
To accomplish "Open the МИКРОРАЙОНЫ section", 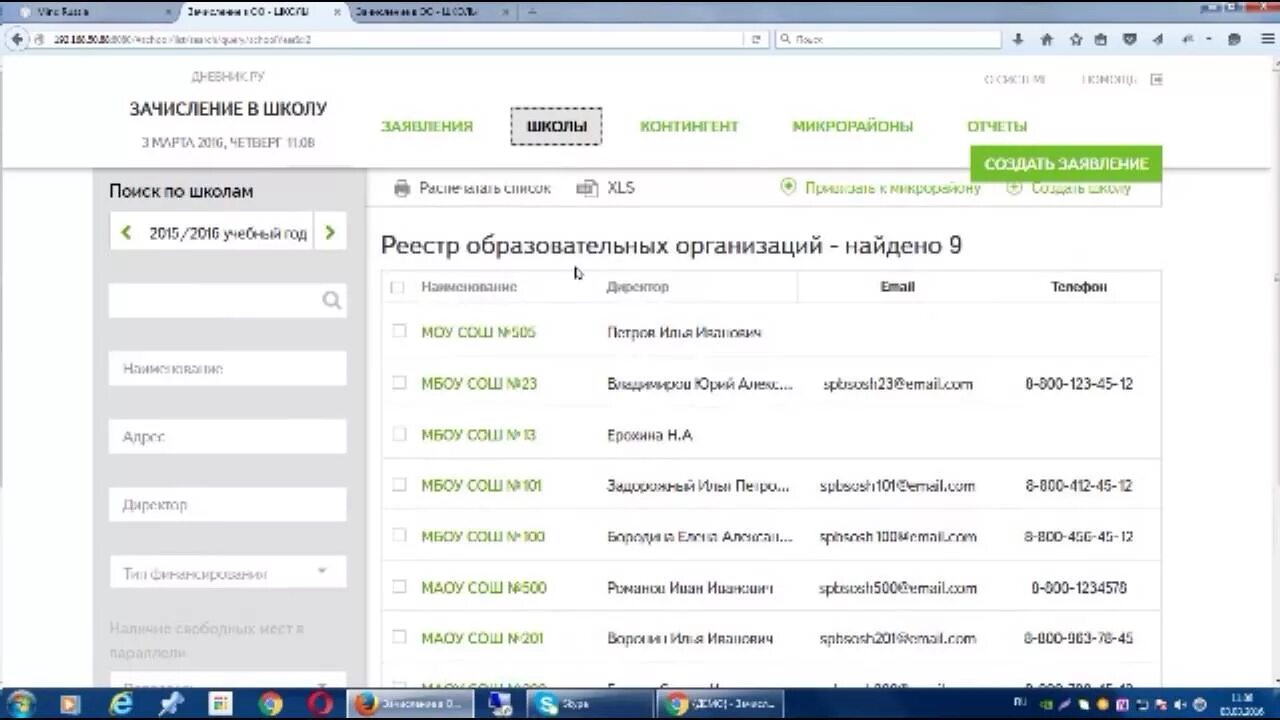I will (852, 126).
